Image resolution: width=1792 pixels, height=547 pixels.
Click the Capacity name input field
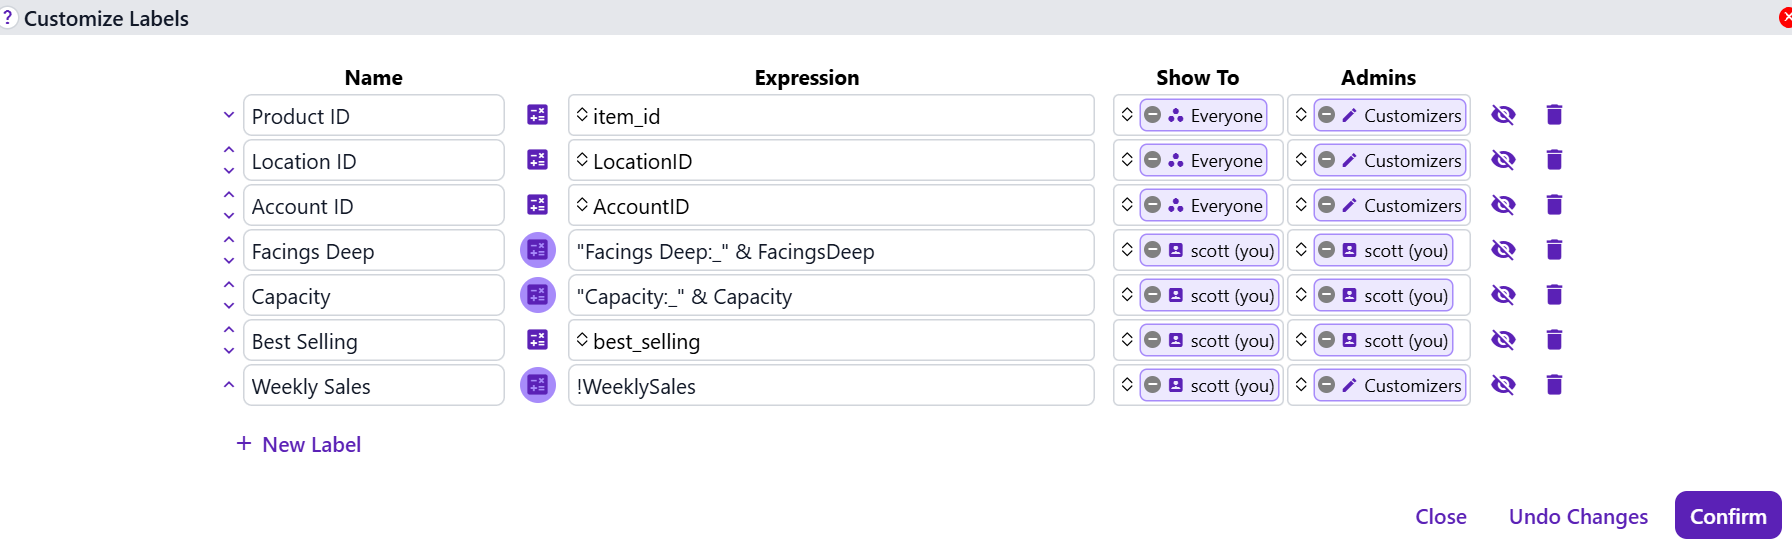click(x=373, y=296)
